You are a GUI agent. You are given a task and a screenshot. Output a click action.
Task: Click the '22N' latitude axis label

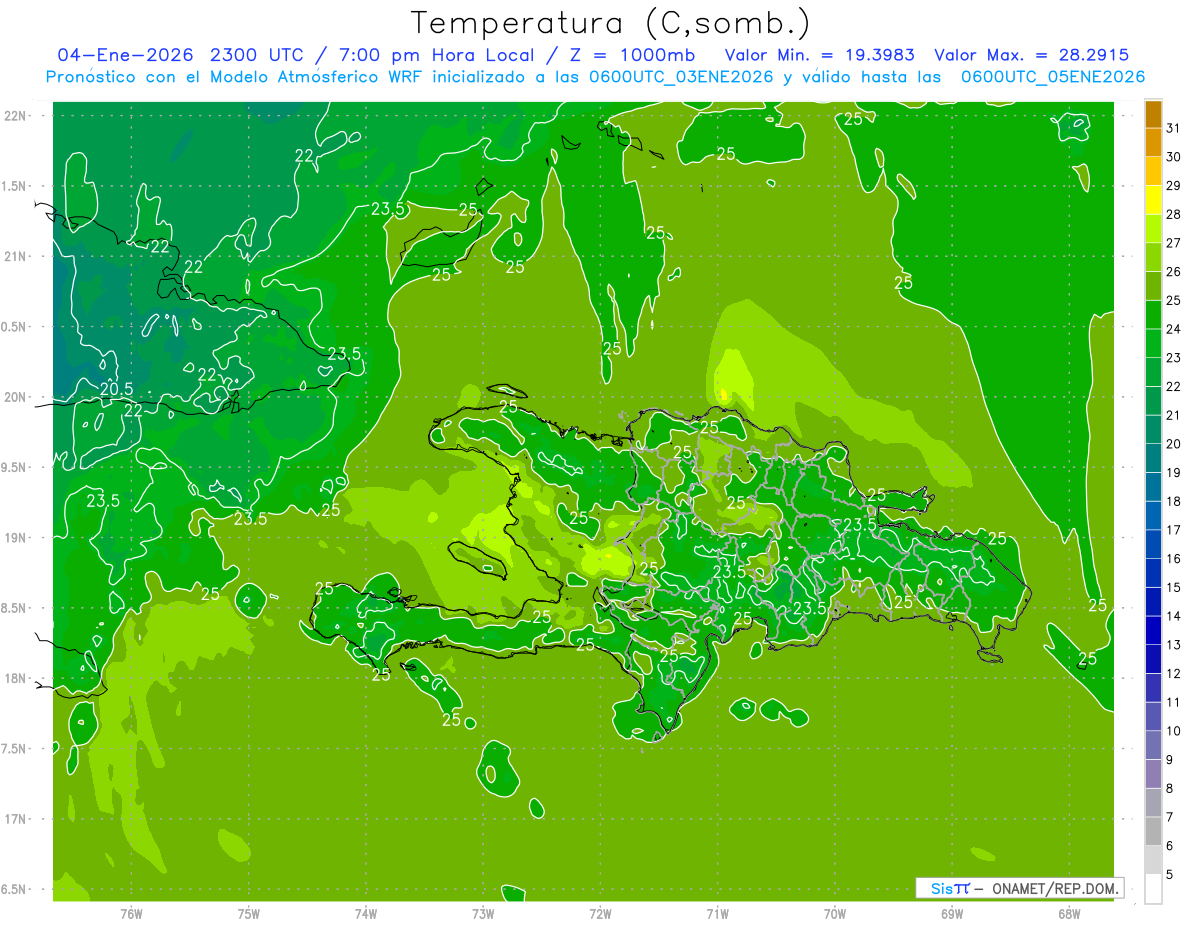coord(15,116)
